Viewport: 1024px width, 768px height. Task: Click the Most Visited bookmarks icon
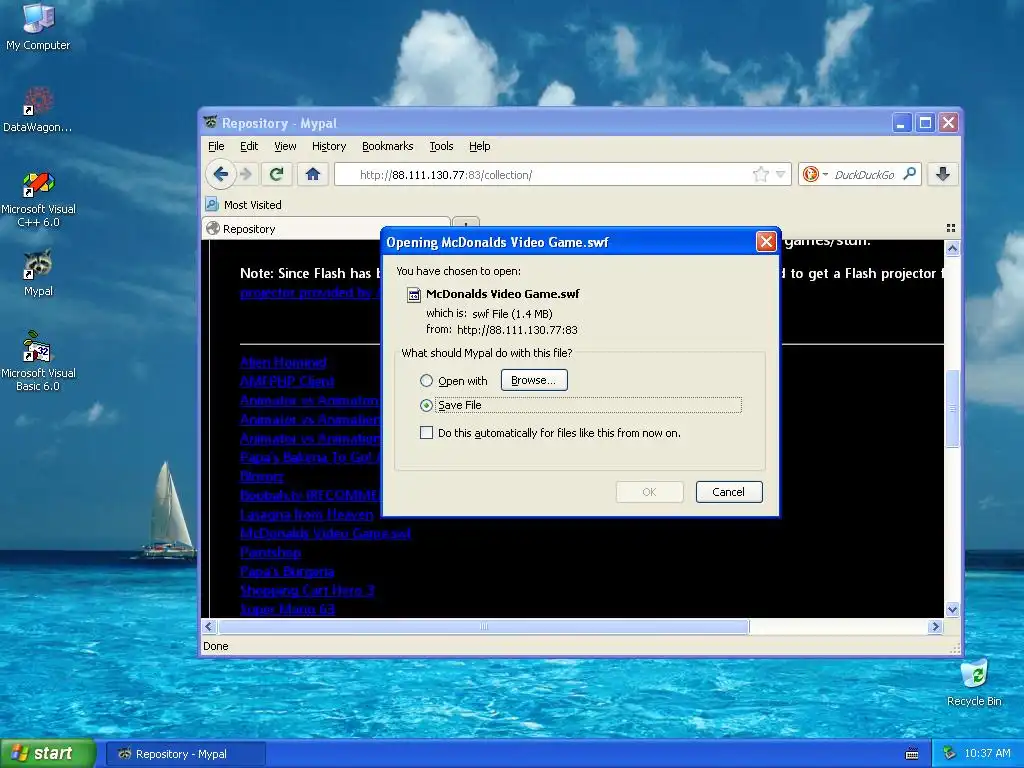pos(212,204)
